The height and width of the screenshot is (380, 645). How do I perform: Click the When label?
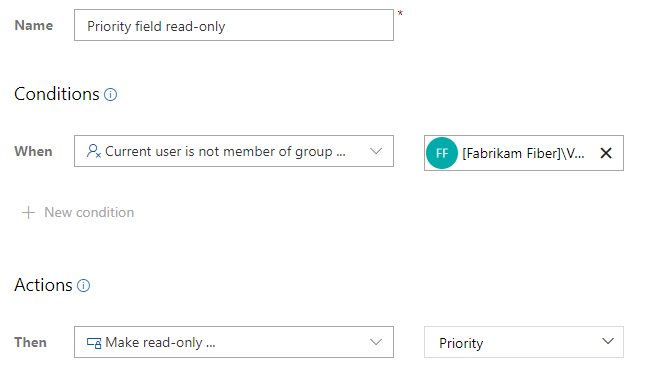33,151
